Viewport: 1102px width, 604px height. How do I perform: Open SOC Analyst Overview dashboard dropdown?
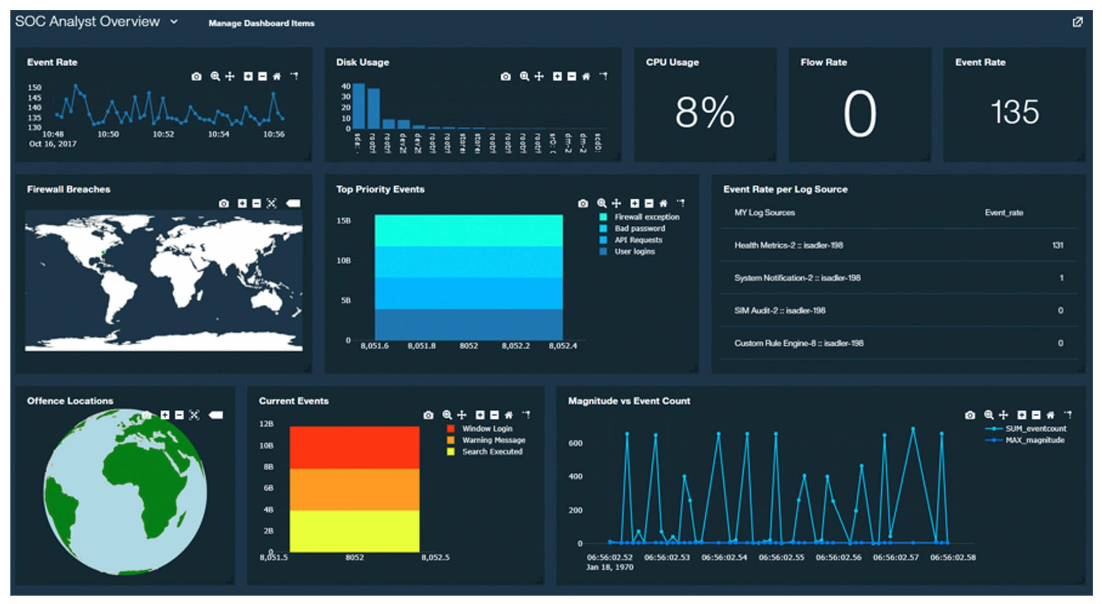pos(174,22)
